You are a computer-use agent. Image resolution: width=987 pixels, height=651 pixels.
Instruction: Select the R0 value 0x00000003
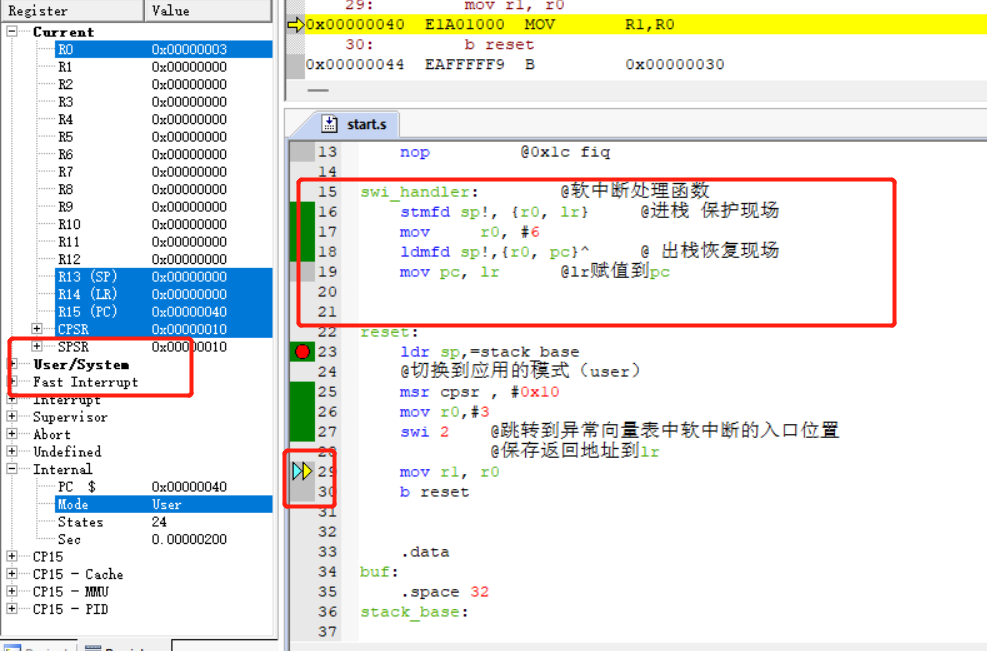pos(190,49)
